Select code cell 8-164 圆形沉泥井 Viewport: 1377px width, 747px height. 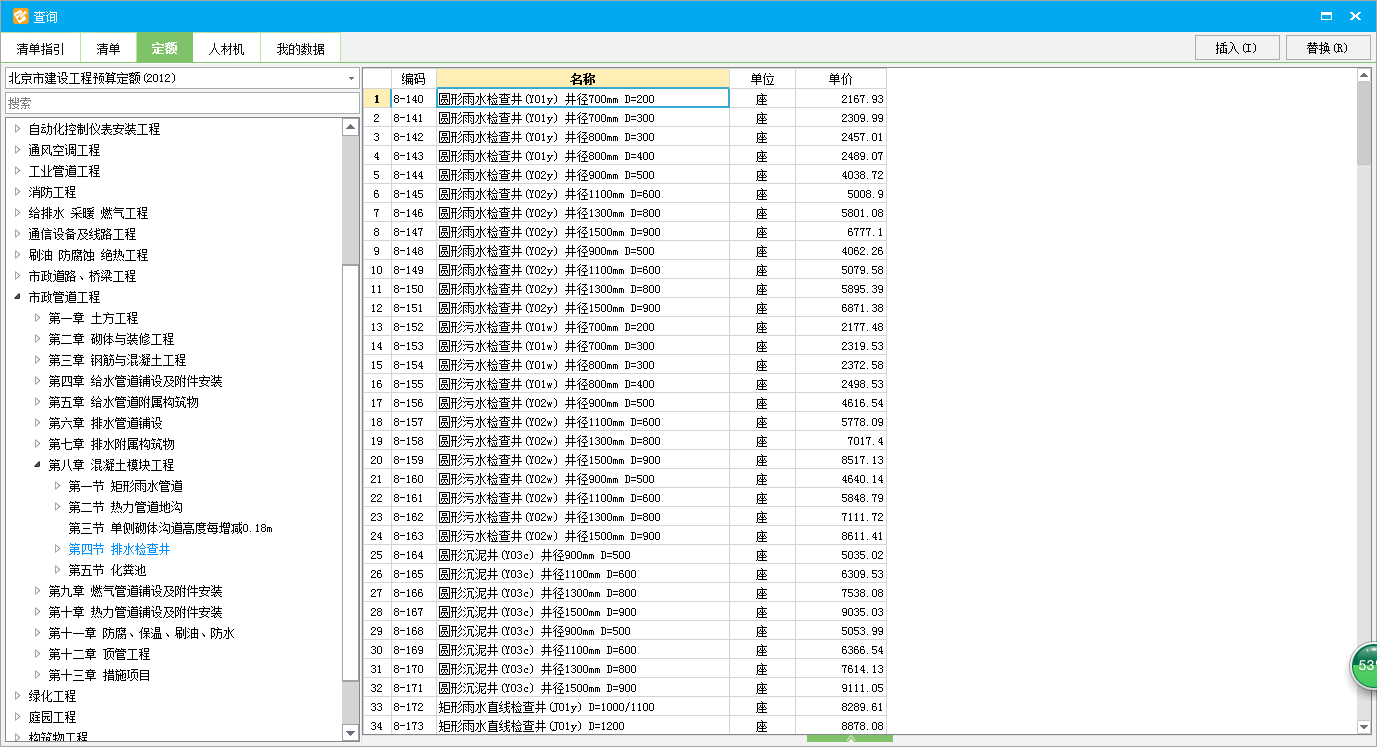(413, 555)
